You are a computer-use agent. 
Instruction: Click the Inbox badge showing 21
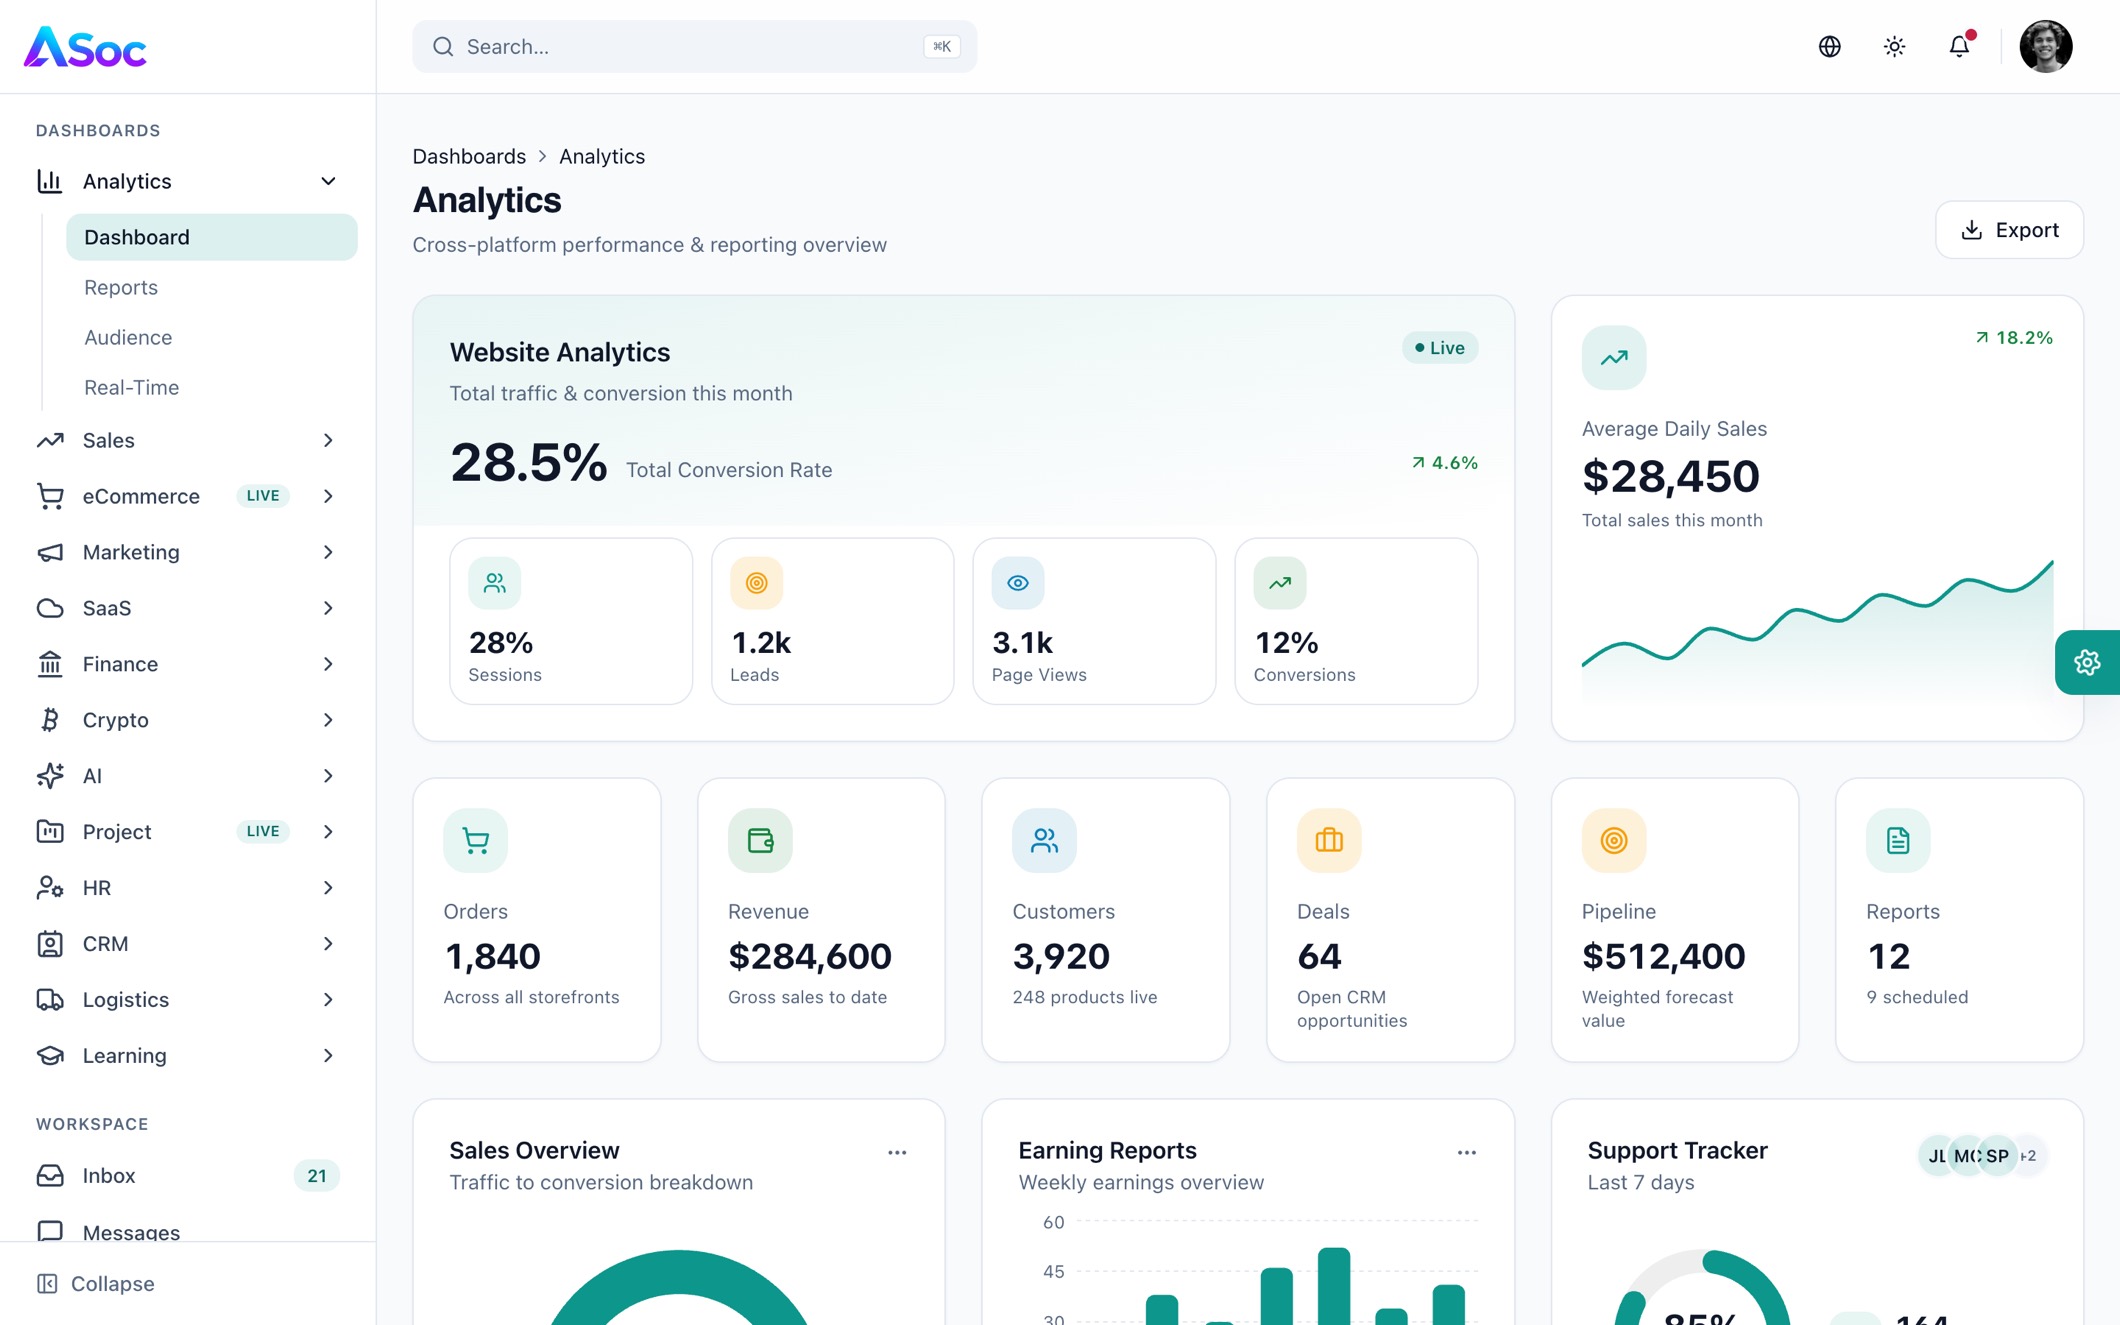pos(316,1176)
